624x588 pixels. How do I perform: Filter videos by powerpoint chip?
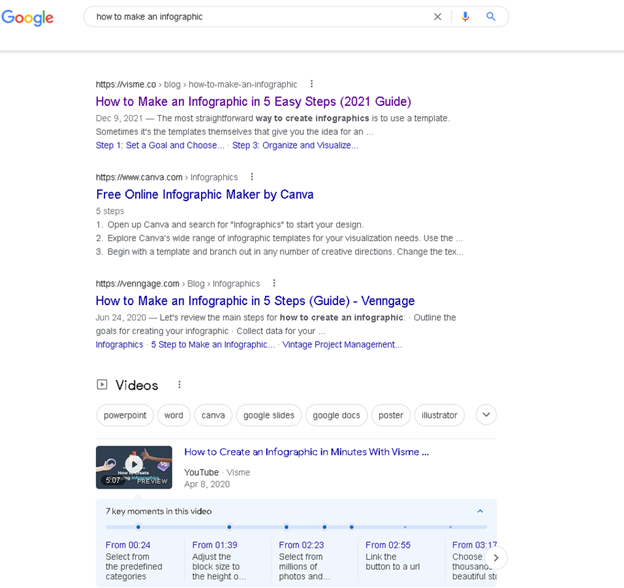click(x=125, y=415)
